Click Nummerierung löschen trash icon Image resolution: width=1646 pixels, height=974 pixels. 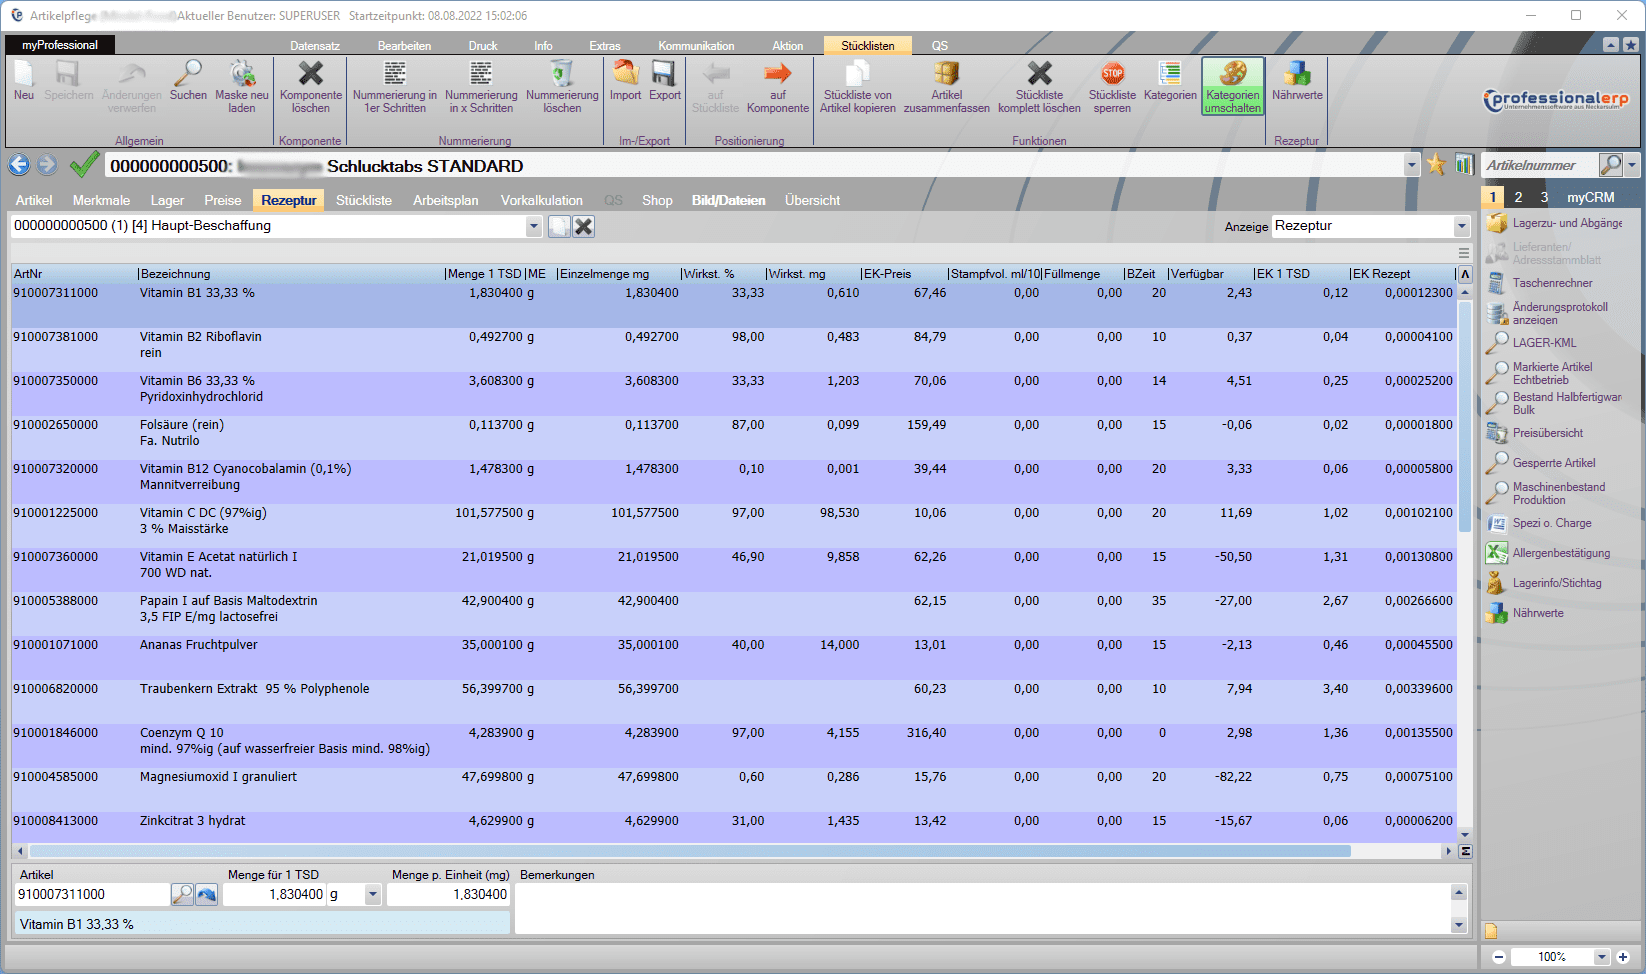[562, 74]
